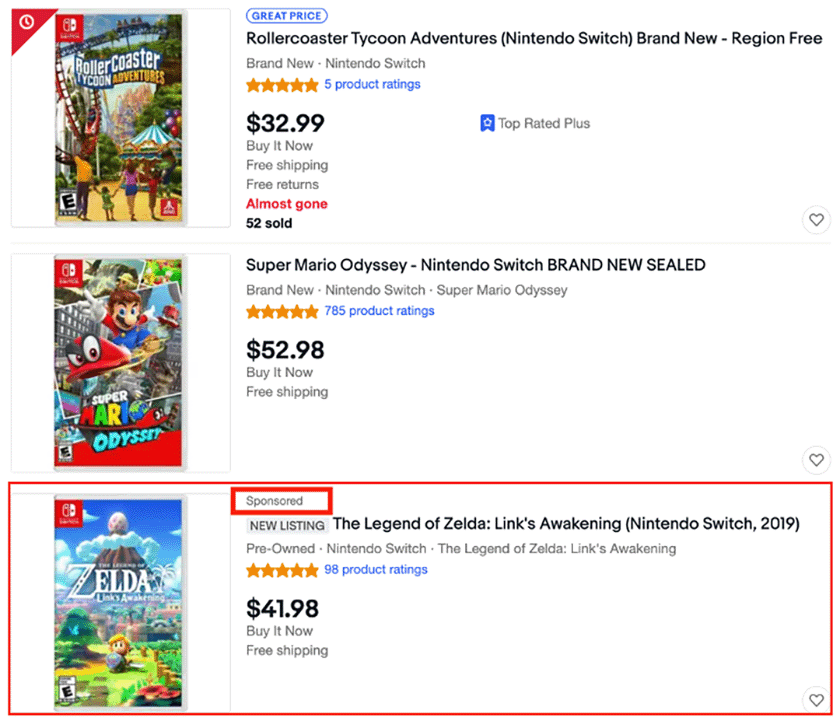View the 5 product ratings link
This screenshot has width=840, height=721.
pos(372,85)
